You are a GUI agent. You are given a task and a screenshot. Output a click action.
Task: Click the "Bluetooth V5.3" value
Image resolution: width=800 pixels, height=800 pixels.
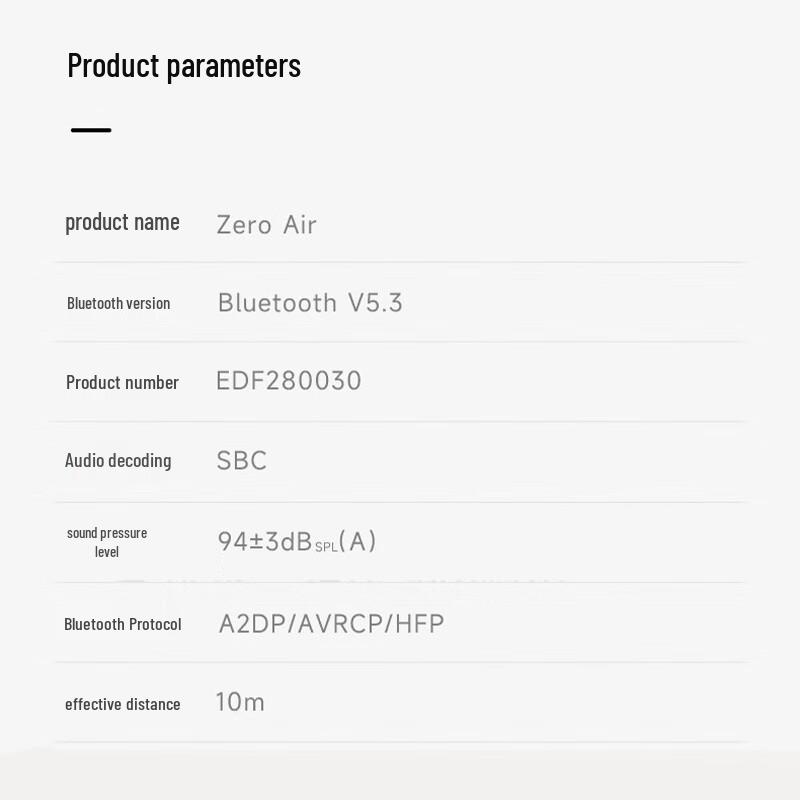(x=310, y=303)
